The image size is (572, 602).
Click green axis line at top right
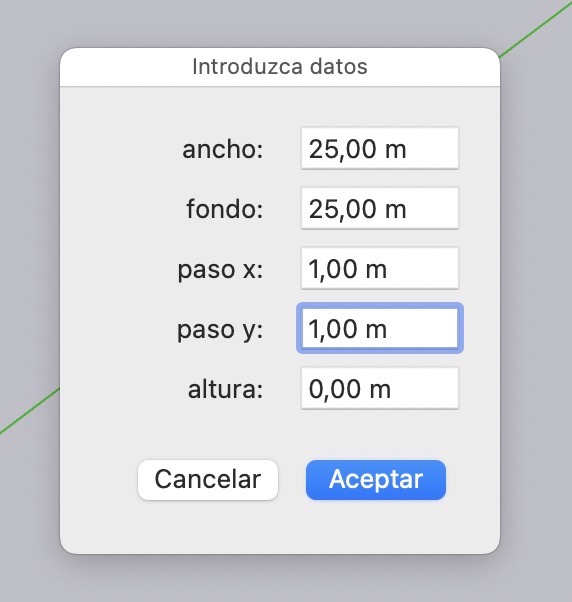tap(537, 29)
